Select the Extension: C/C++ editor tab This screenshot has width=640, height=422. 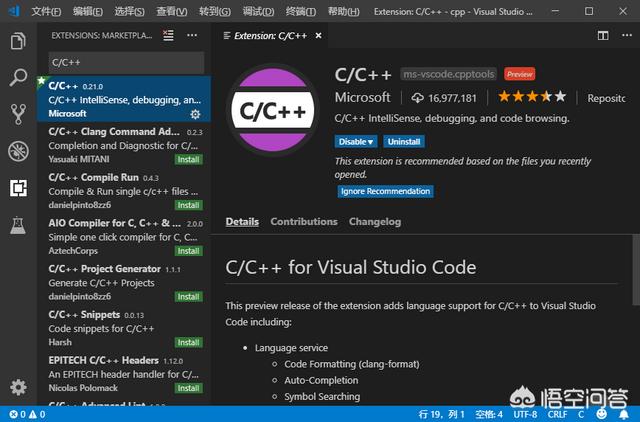pyautogui.click(x=269, y=36)
